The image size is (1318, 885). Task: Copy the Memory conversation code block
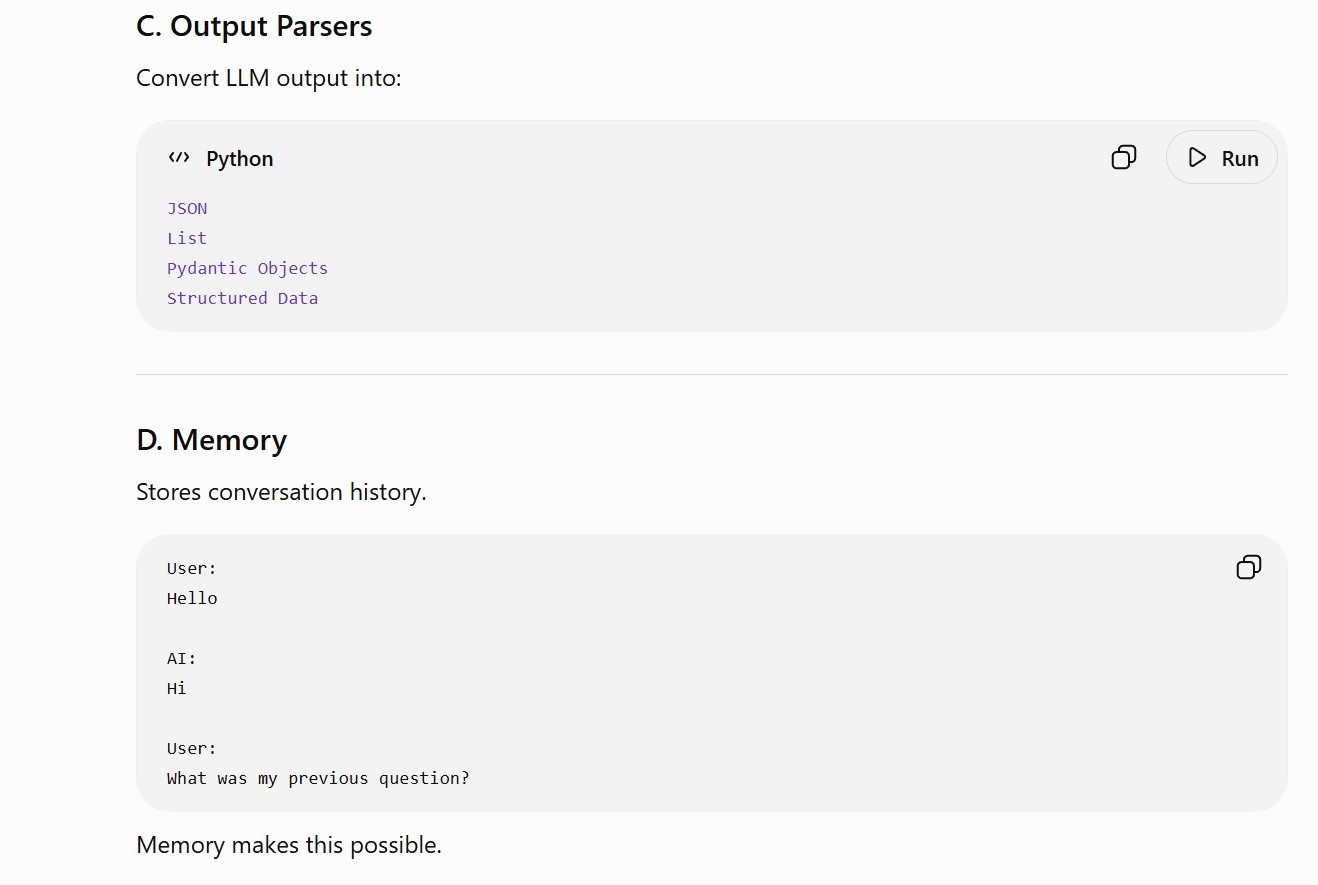coord(1249,568)
